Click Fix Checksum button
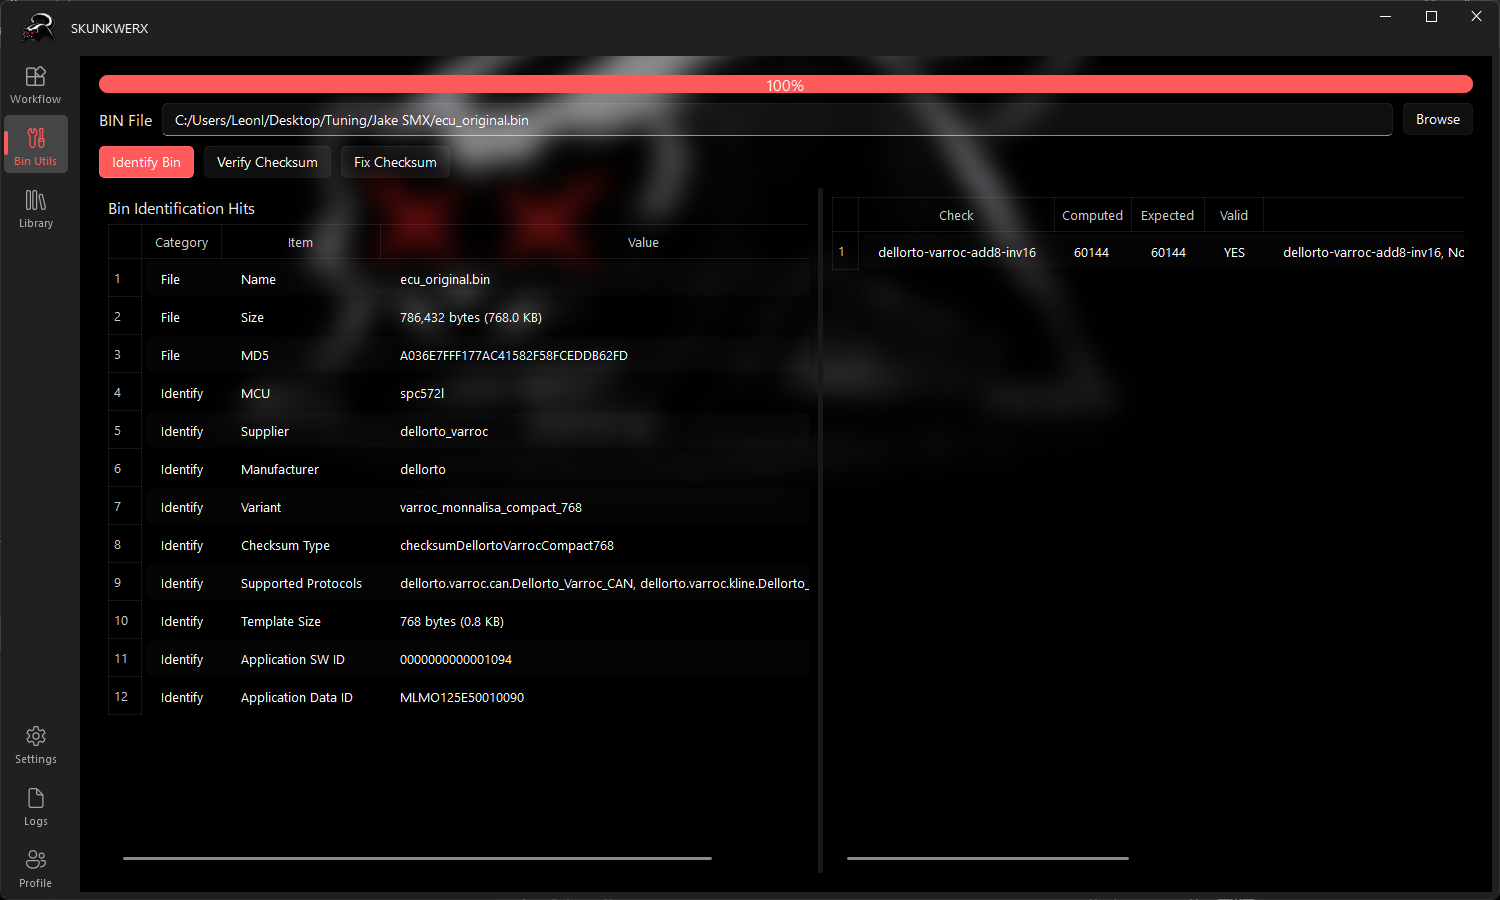Screen dimensions: 1500x900 click(x=395, y=162)
